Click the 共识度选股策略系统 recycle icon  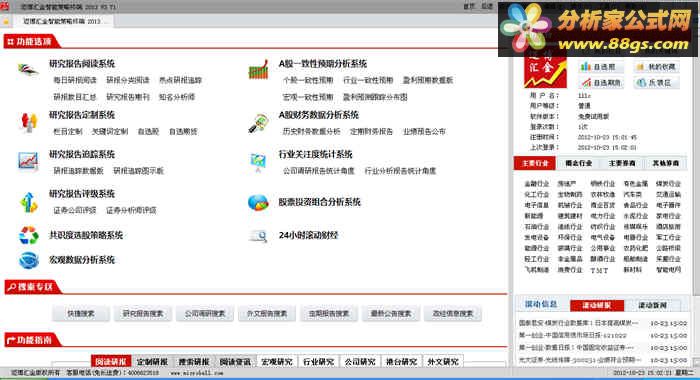29,235
